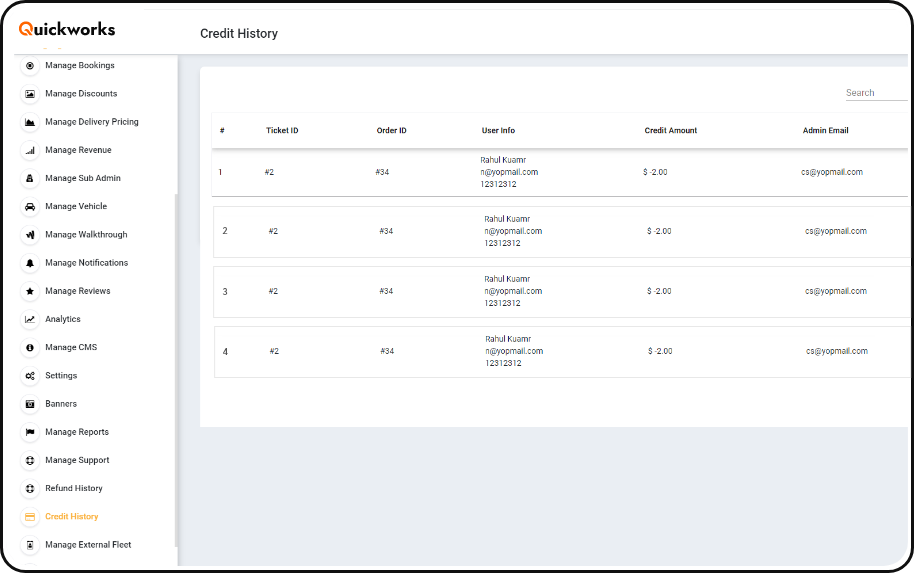914x573 pixels.
Task: Click the Manage Notifications bell icon
Action: [30, 263]
